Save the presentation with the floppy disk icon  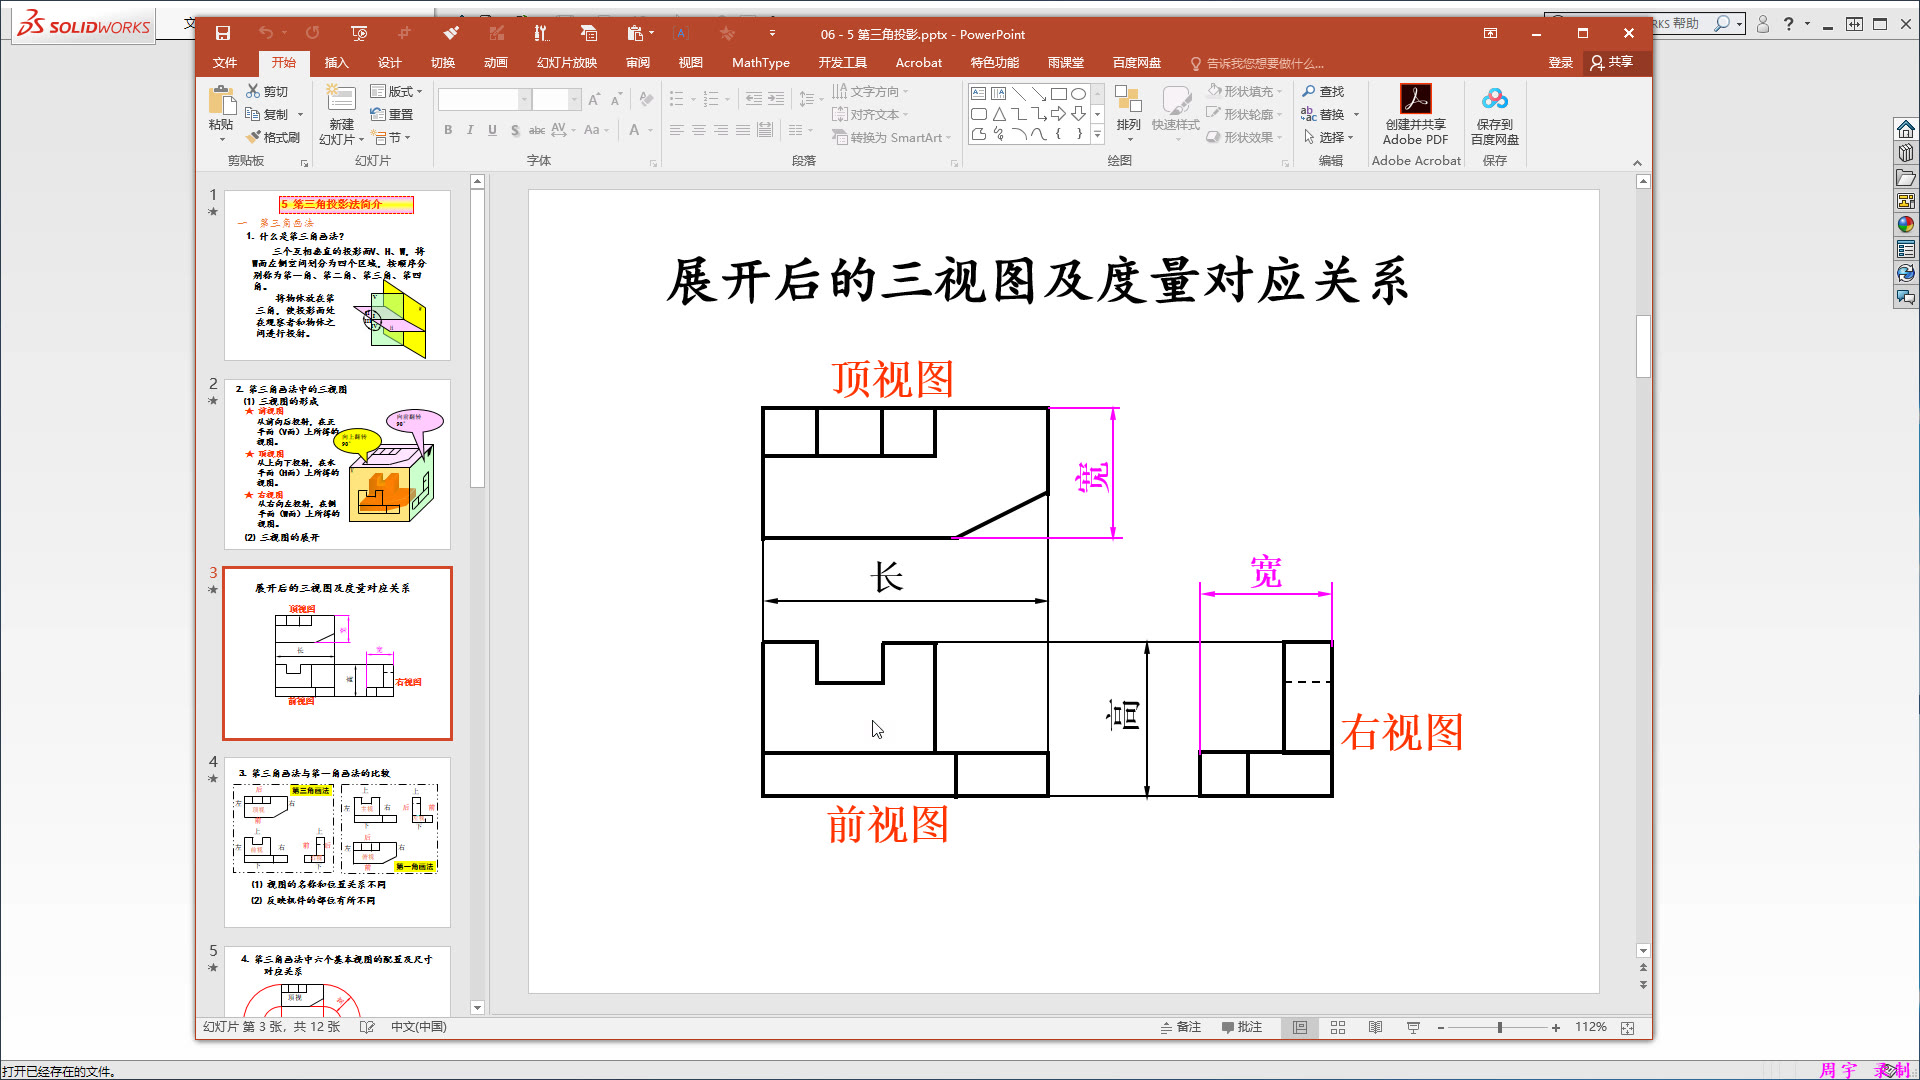click(223, 33)
